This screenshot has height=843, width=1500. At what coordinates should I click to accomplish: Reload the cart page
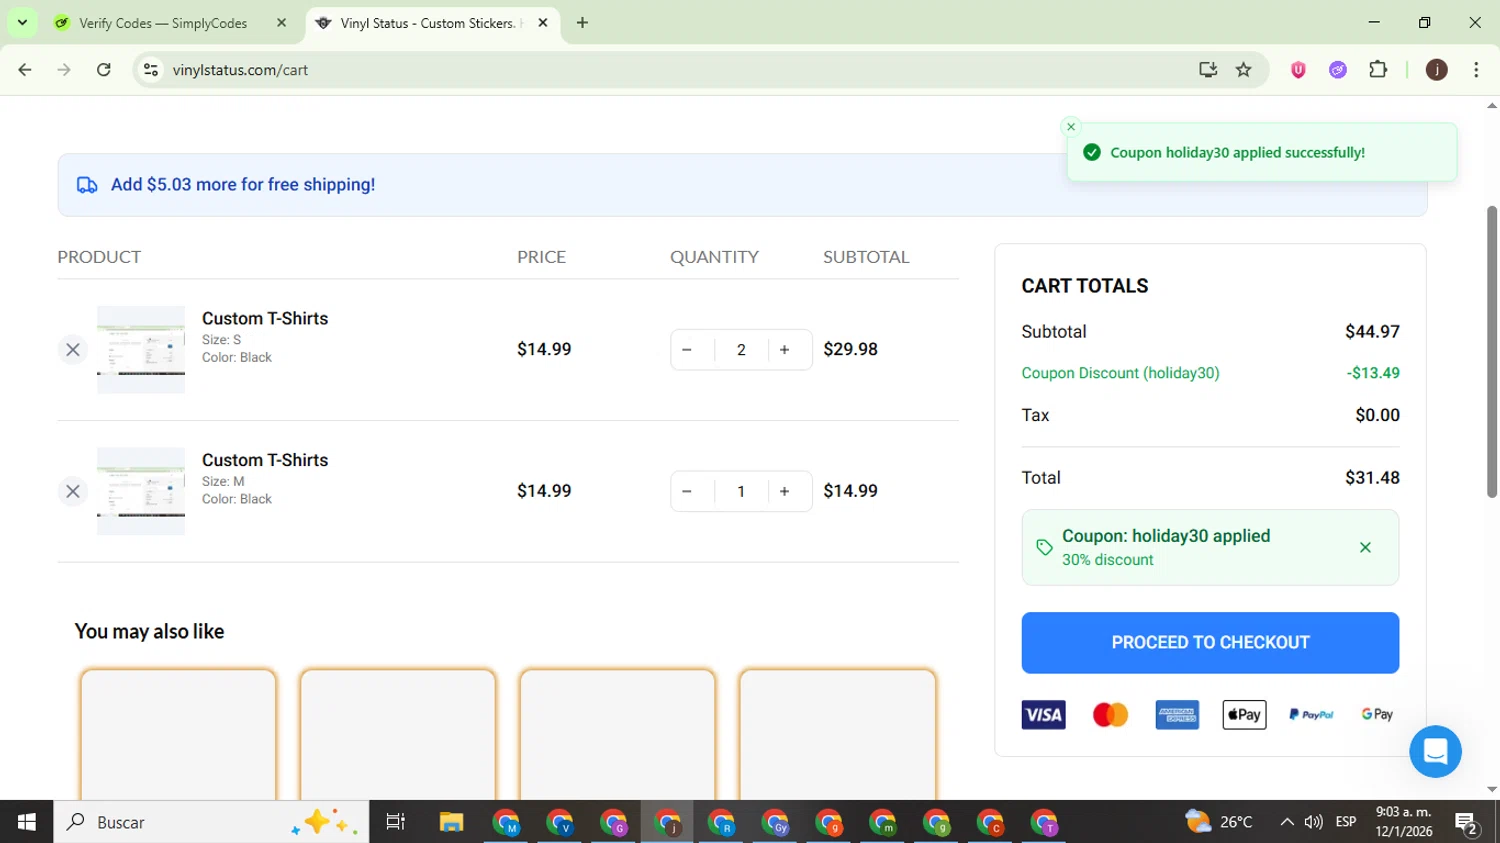(x=103, y=70)
